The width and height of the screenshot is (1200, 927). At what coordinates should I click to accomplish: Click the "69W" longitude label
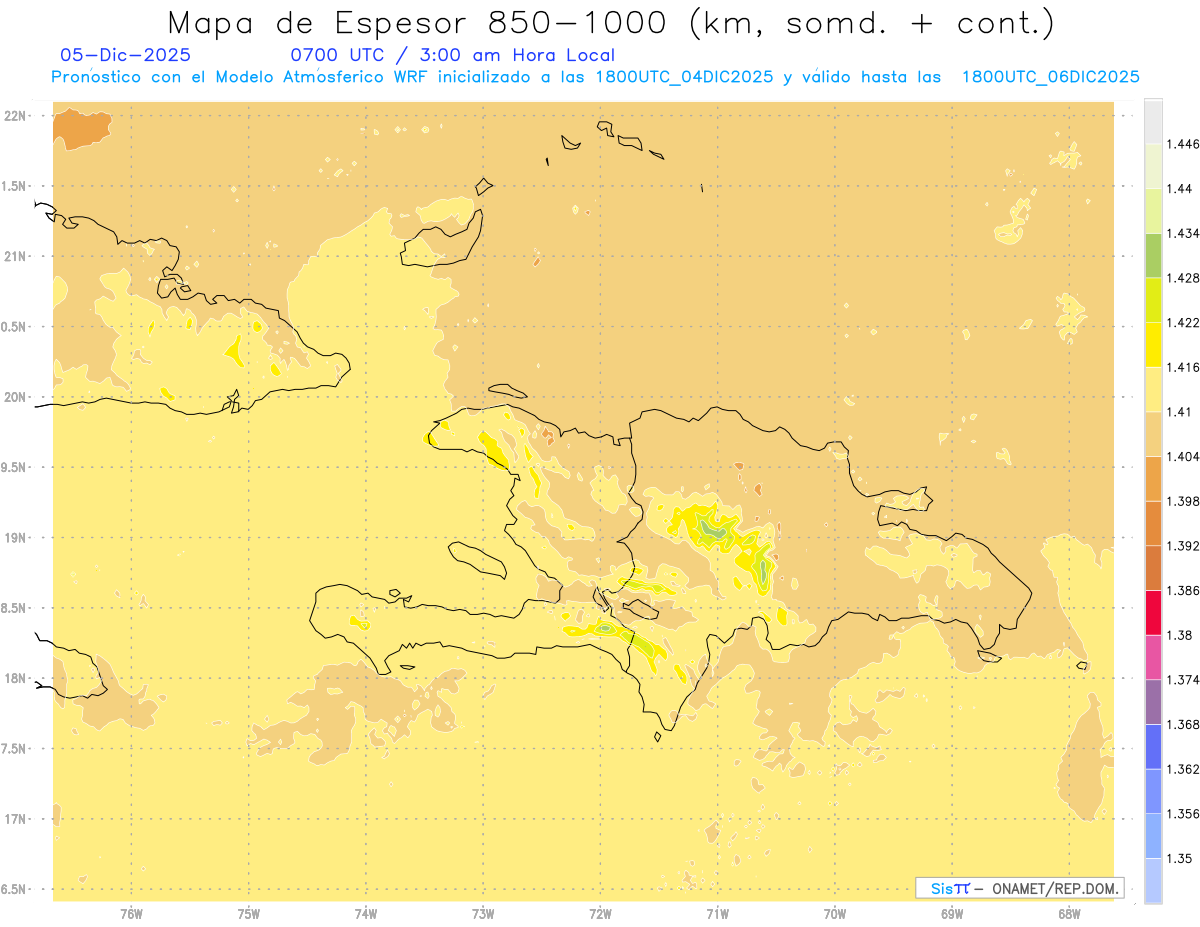pos(952,912)
